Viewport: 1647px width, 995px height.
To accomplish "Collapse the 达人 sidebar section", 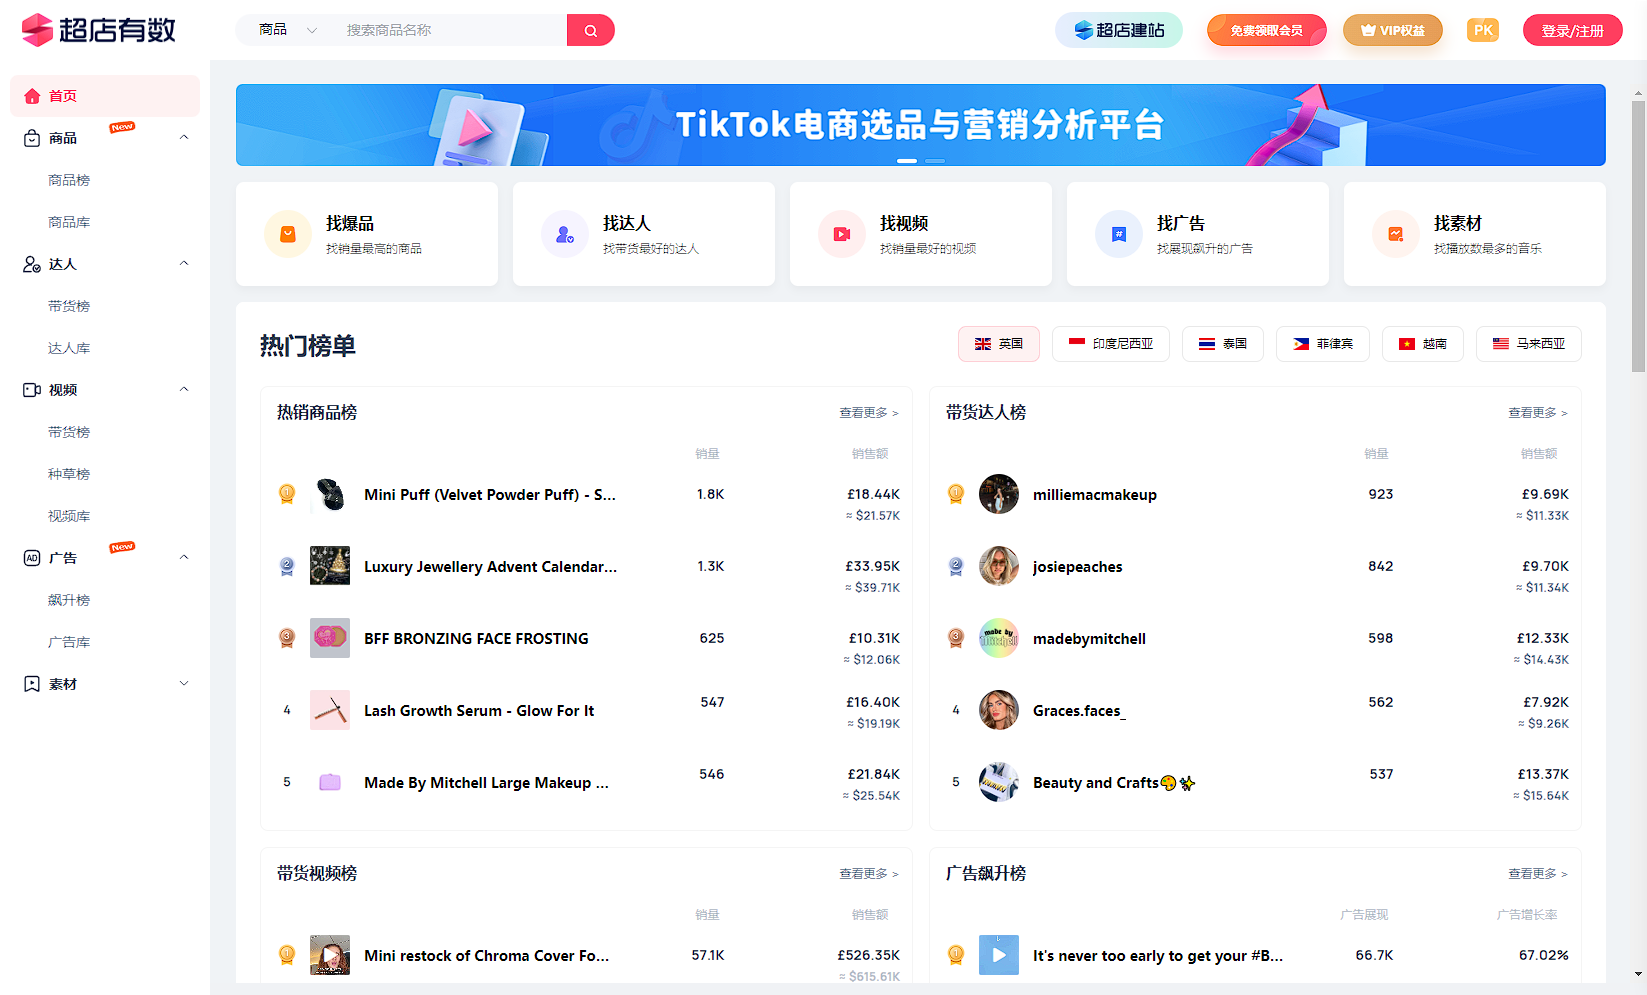I will tap(183, 263).
